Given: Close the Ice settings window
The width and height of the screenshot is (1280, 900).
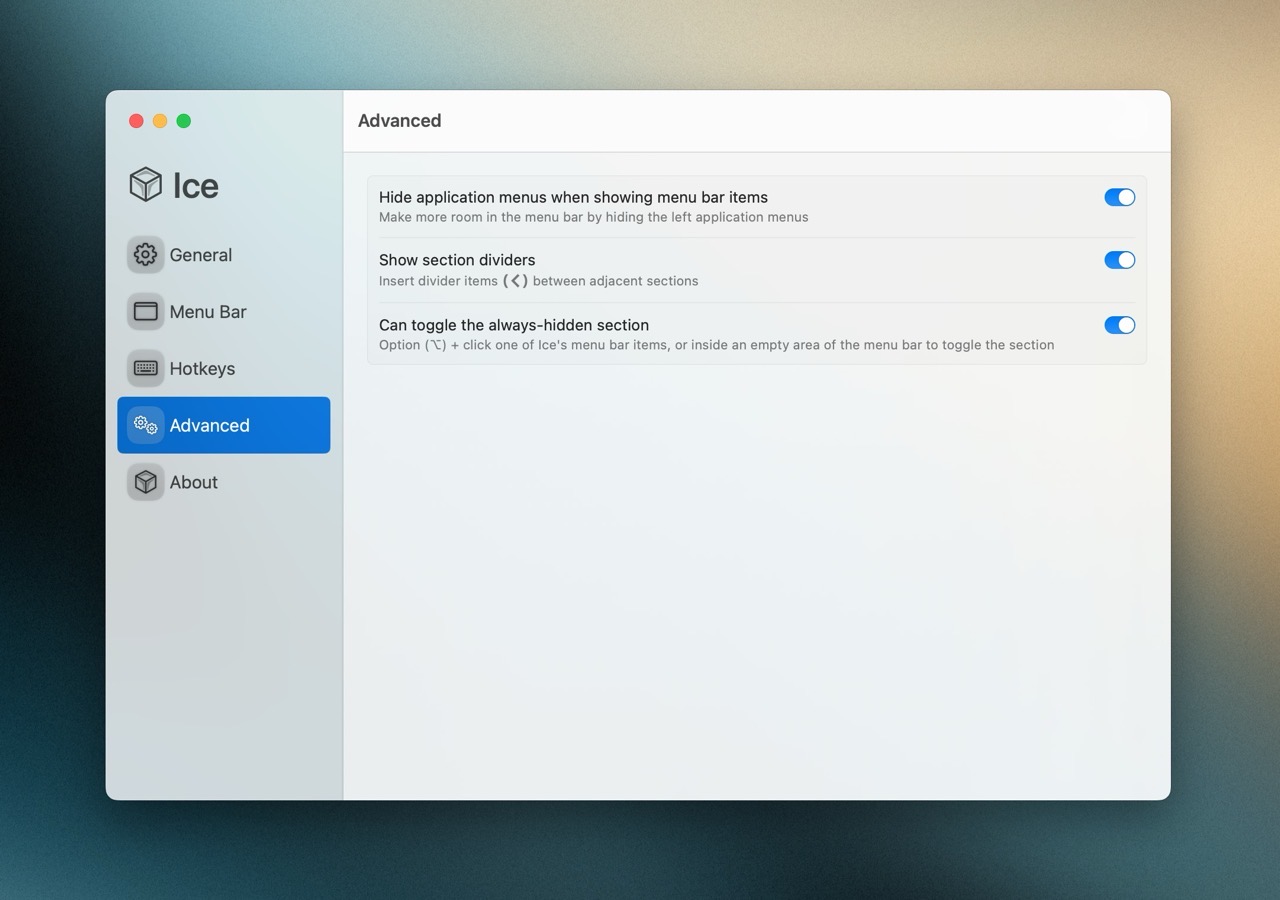Looking at the screenshot, I should point(136,121).
